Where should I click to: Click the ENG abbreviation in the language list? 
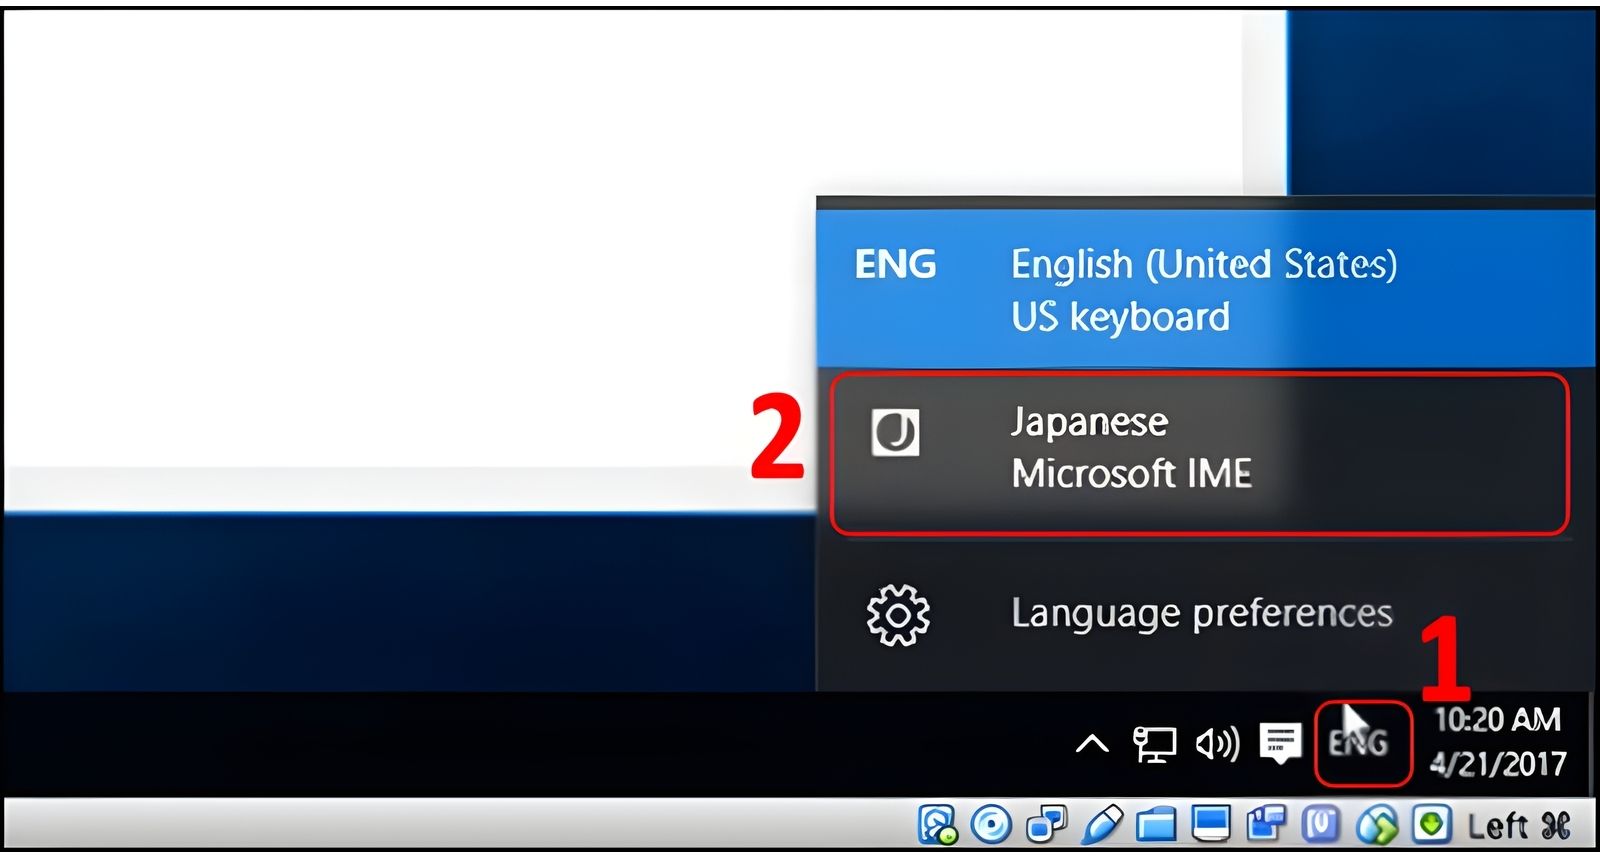[895, 264]
